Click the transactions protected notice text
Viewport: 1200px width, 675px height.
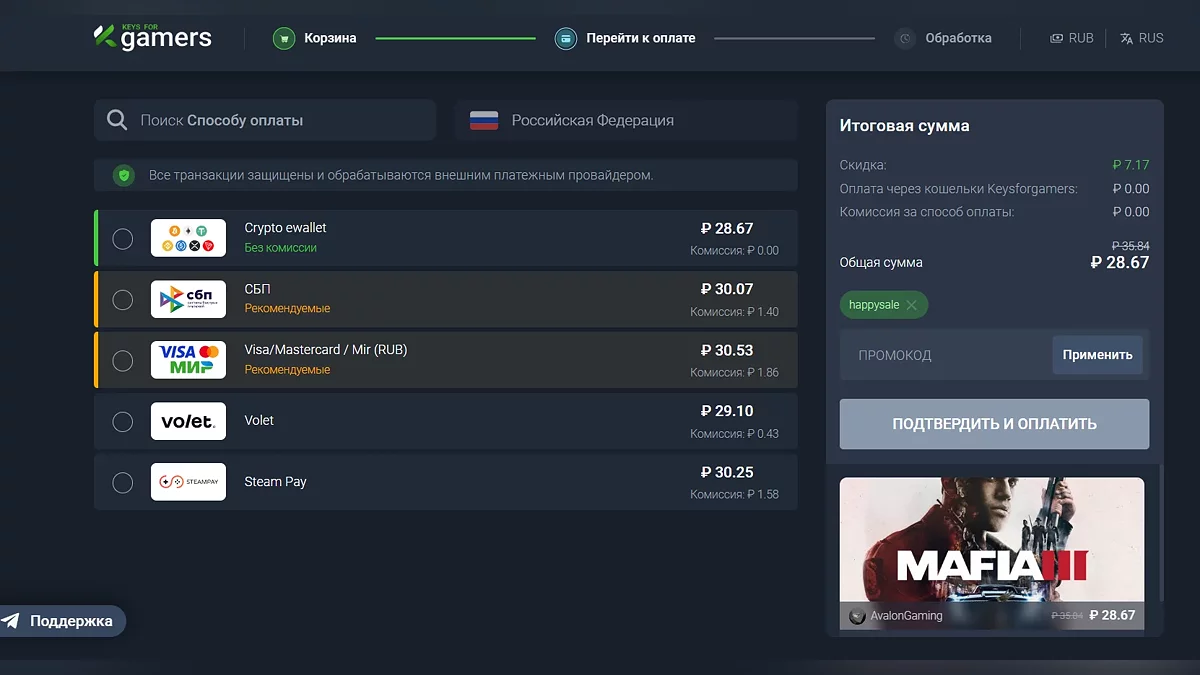401,175
